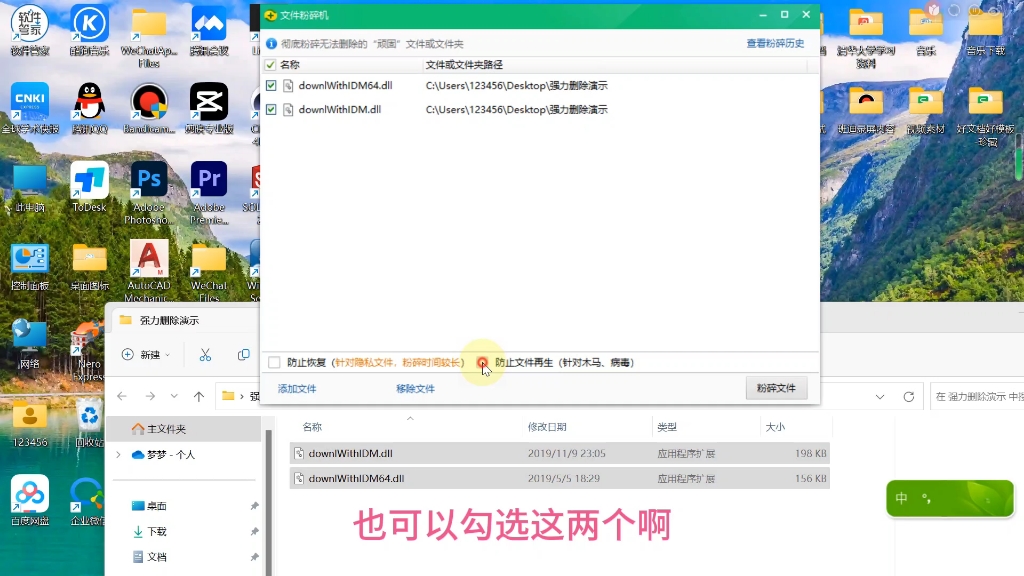Click the Copy icon in Explorer toolbar

[x=243, y=354]
